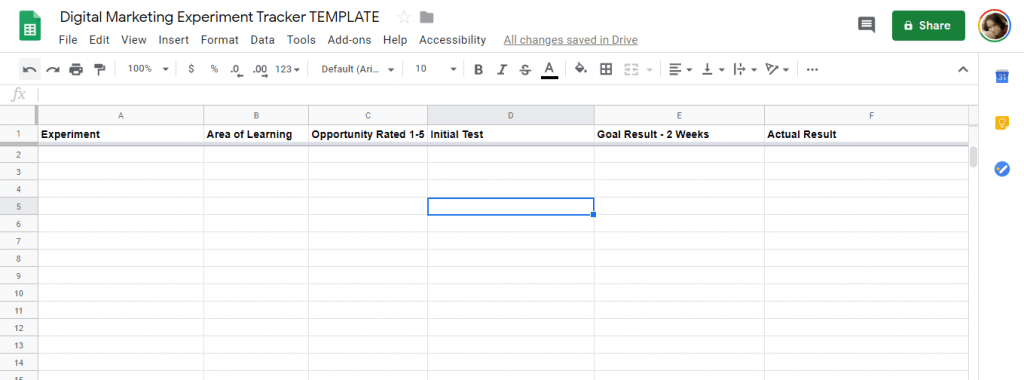Open the text color picker
1024x380 pixels.
point(550,69)
